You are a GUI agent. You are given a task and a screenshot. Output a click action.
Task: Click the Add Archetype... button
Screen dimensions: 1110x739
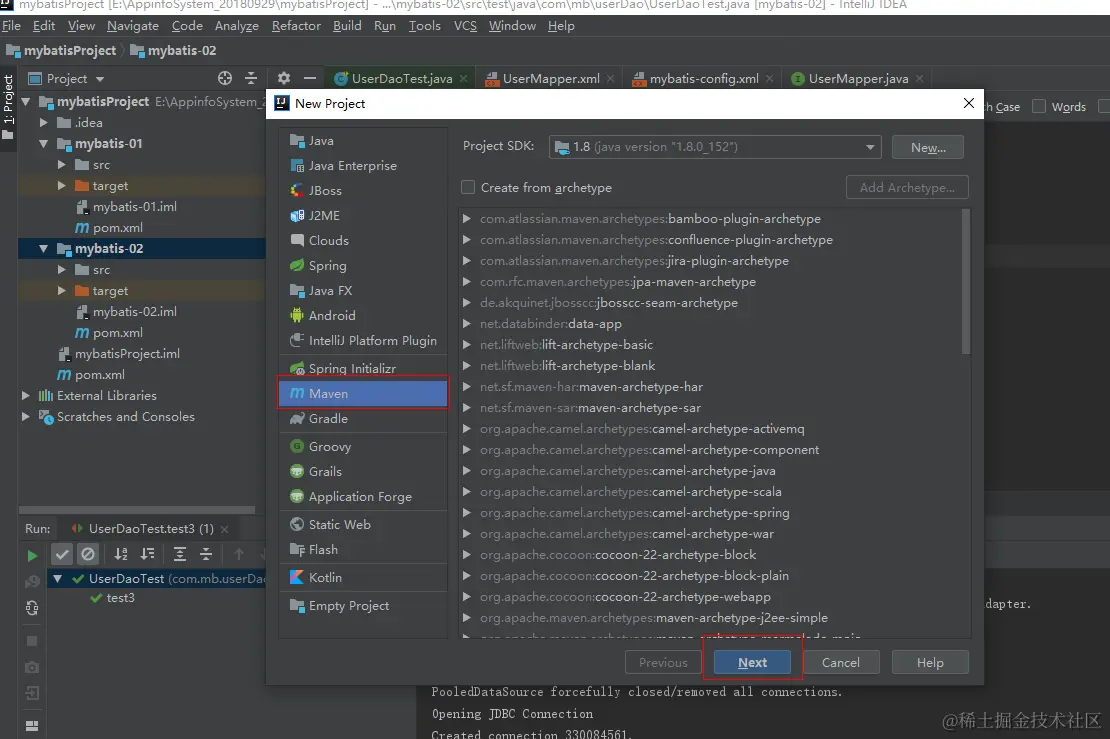[x=907, y=188]
